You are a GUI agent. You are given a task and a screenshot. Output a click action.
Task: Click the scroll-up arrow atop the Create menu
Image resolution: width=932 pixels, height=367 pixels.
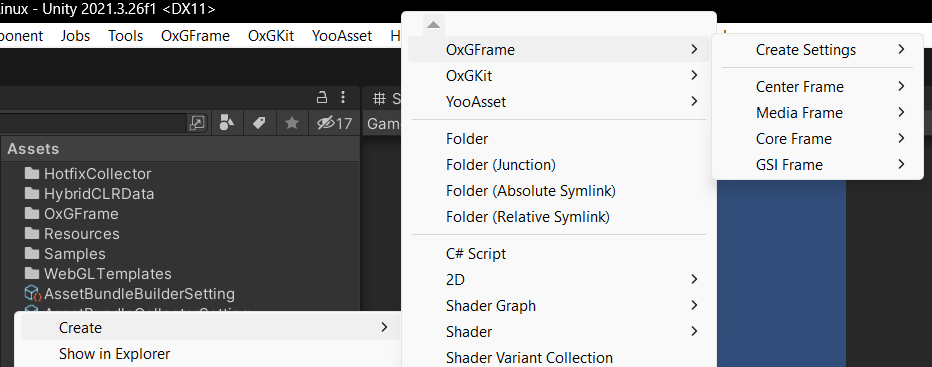(x=433, y=24)
